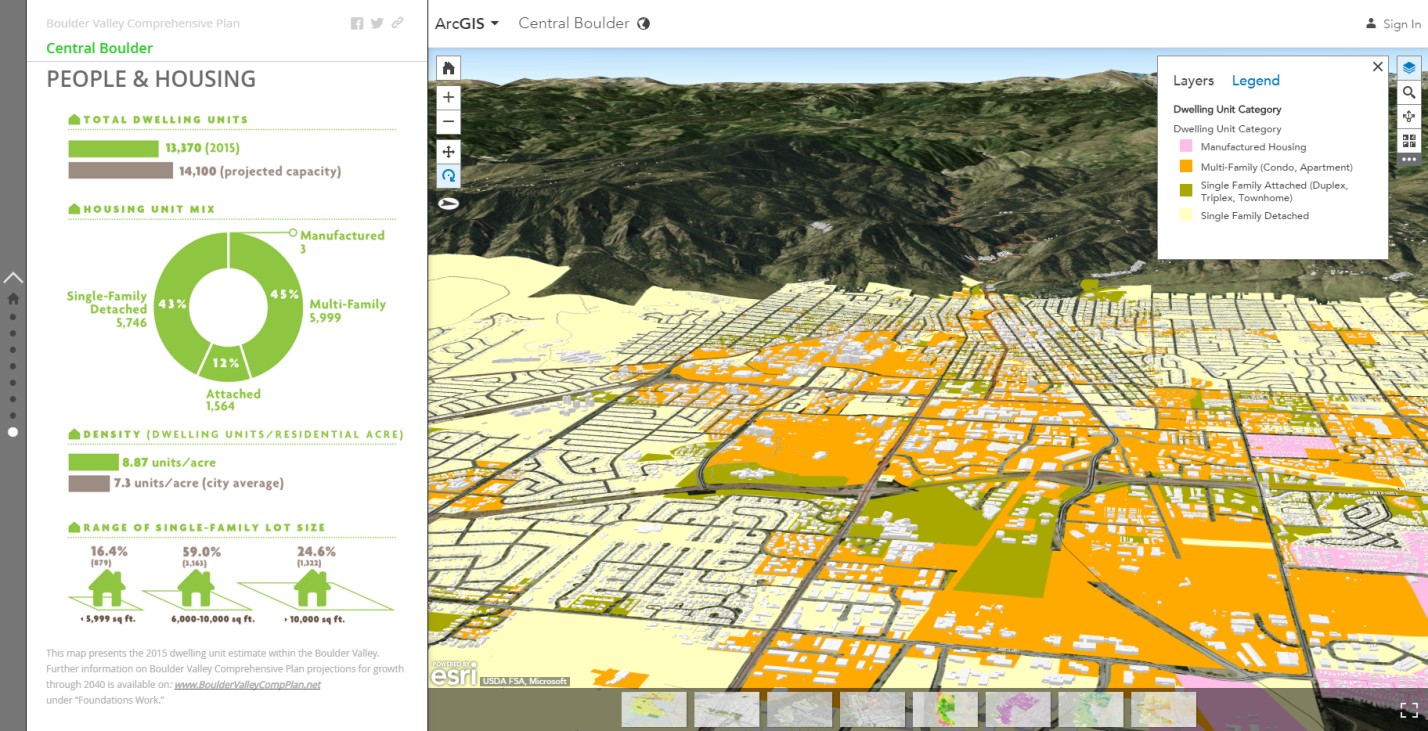Toggle the half-circle theme icon beside title

click(643, 23)
